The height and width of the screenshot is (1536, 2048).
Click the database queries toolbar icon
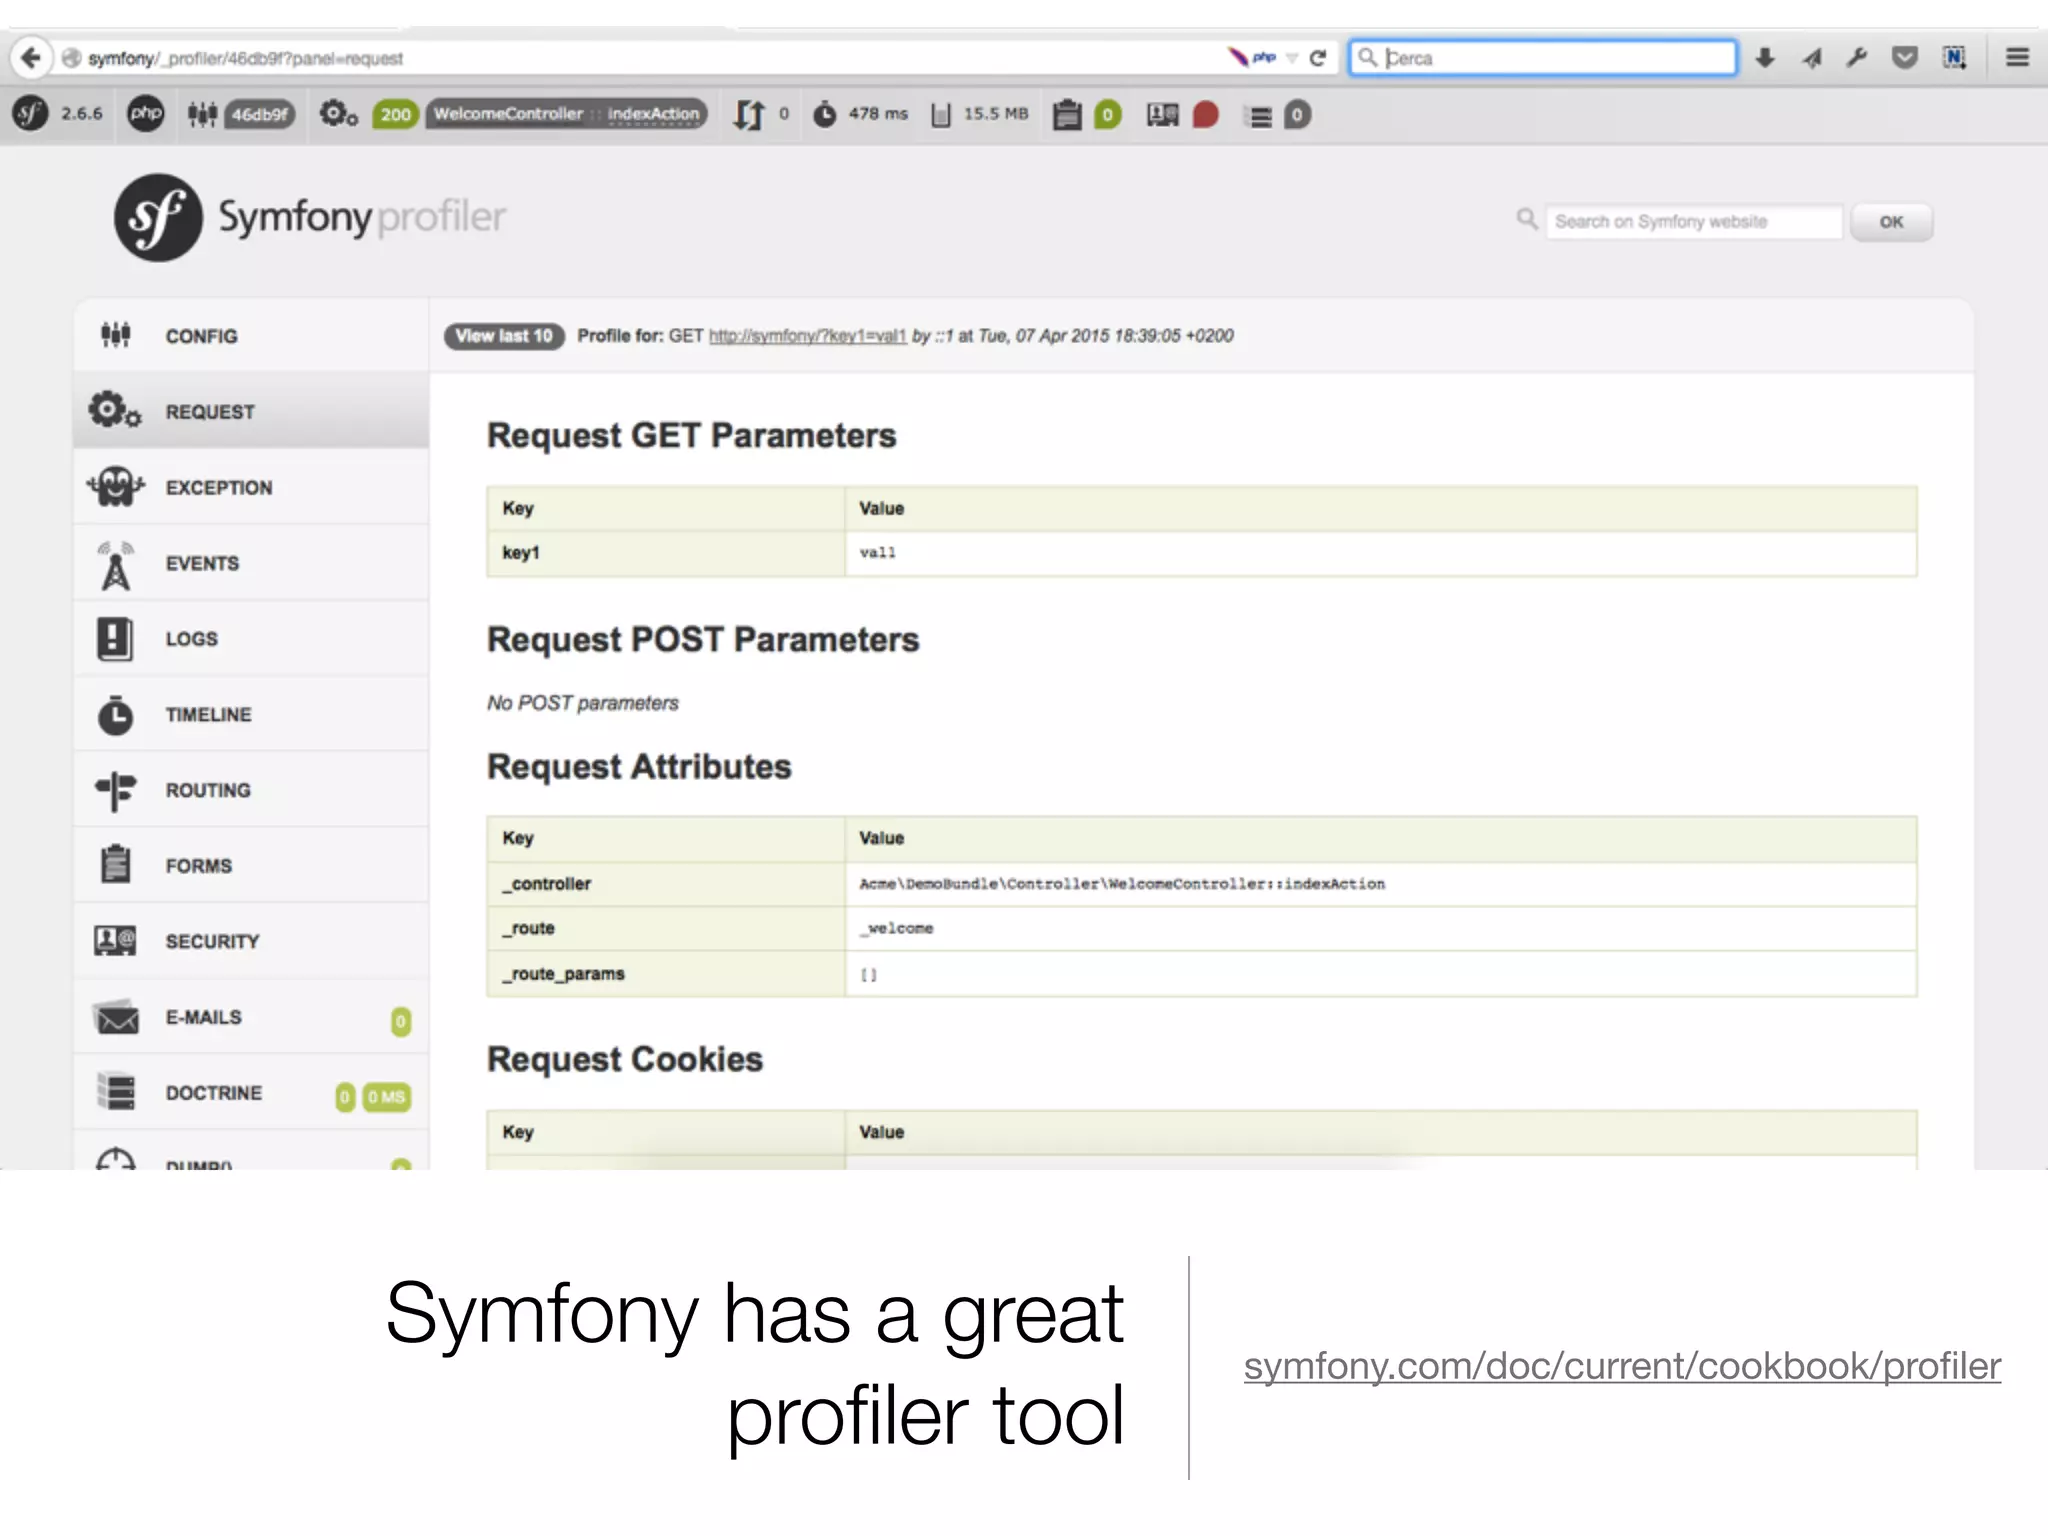click(1260, 116)
